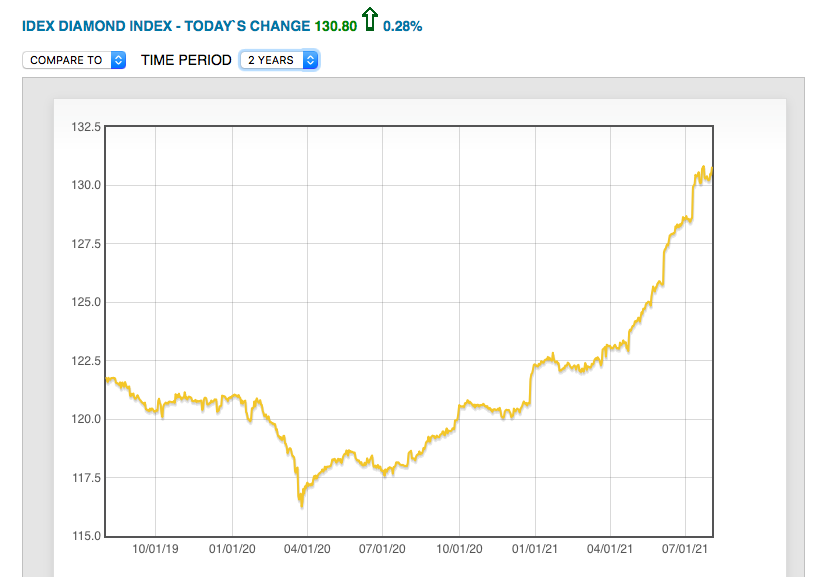
Task: Click the 115.0 y-axis label
Action: click(x=84, y=536)
